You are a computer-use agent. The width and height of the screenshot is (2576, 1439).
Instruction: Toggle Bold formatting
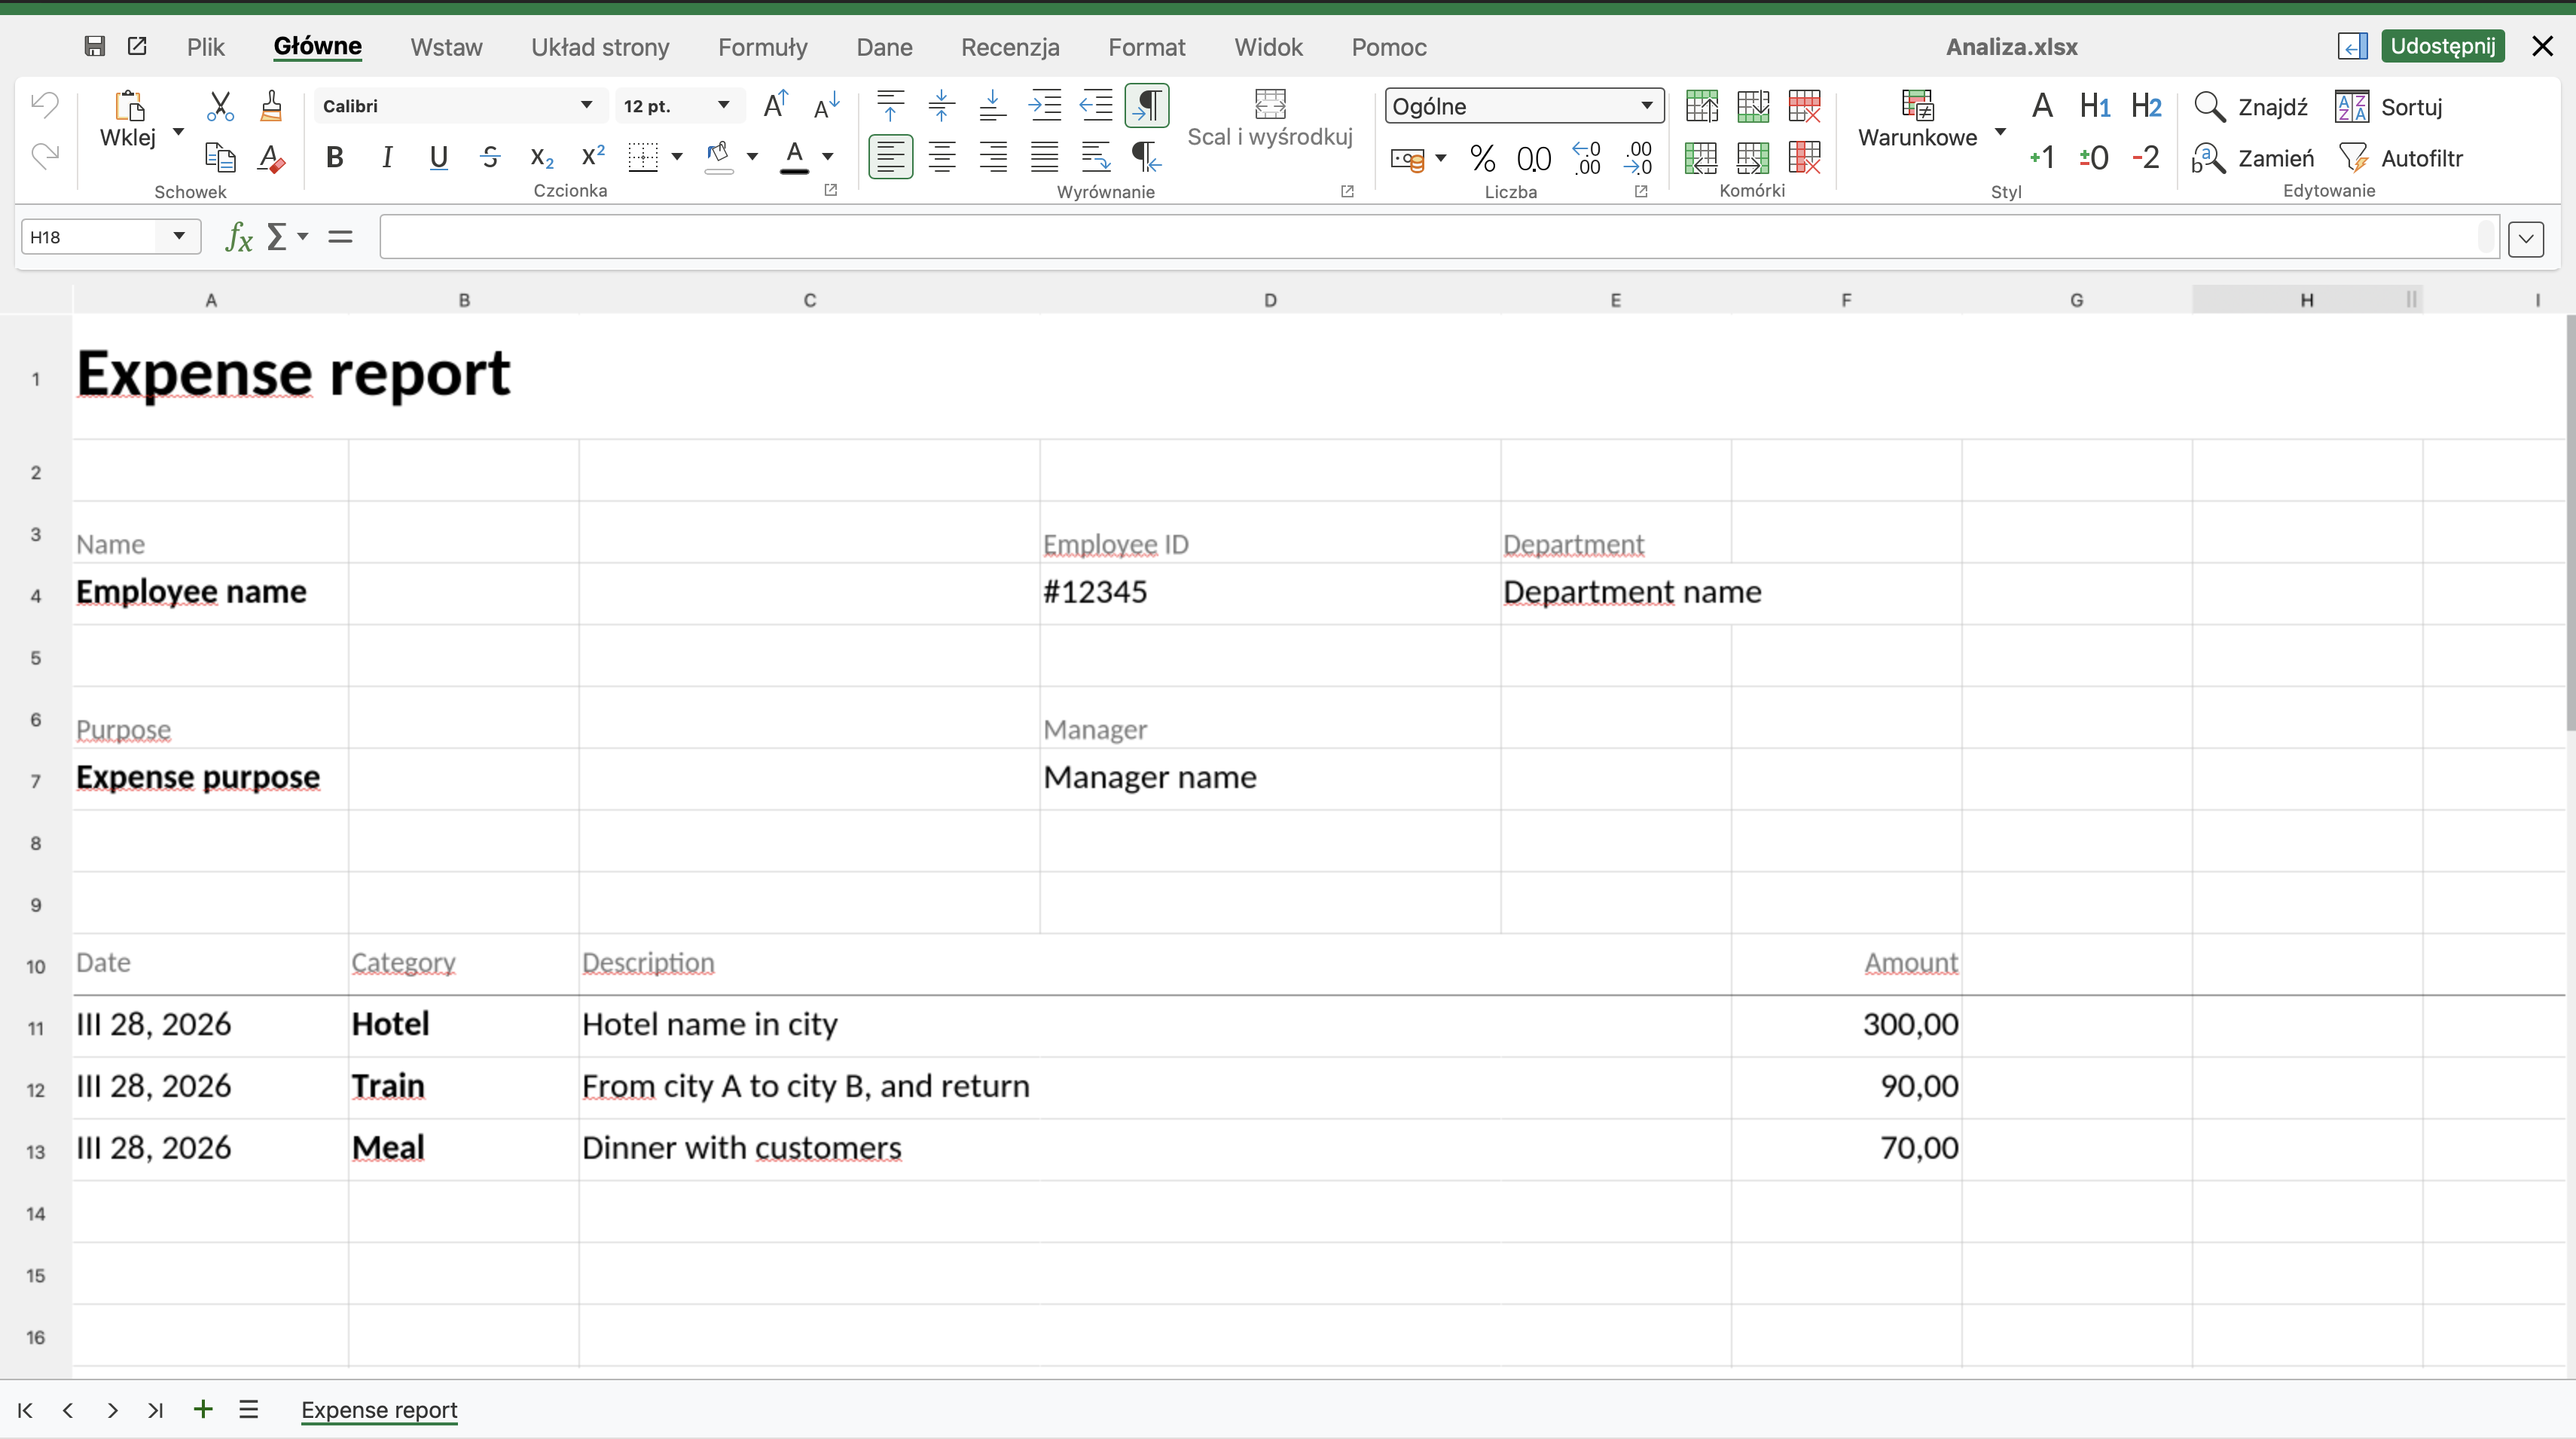pyautogui.click(x=335, y=158)
